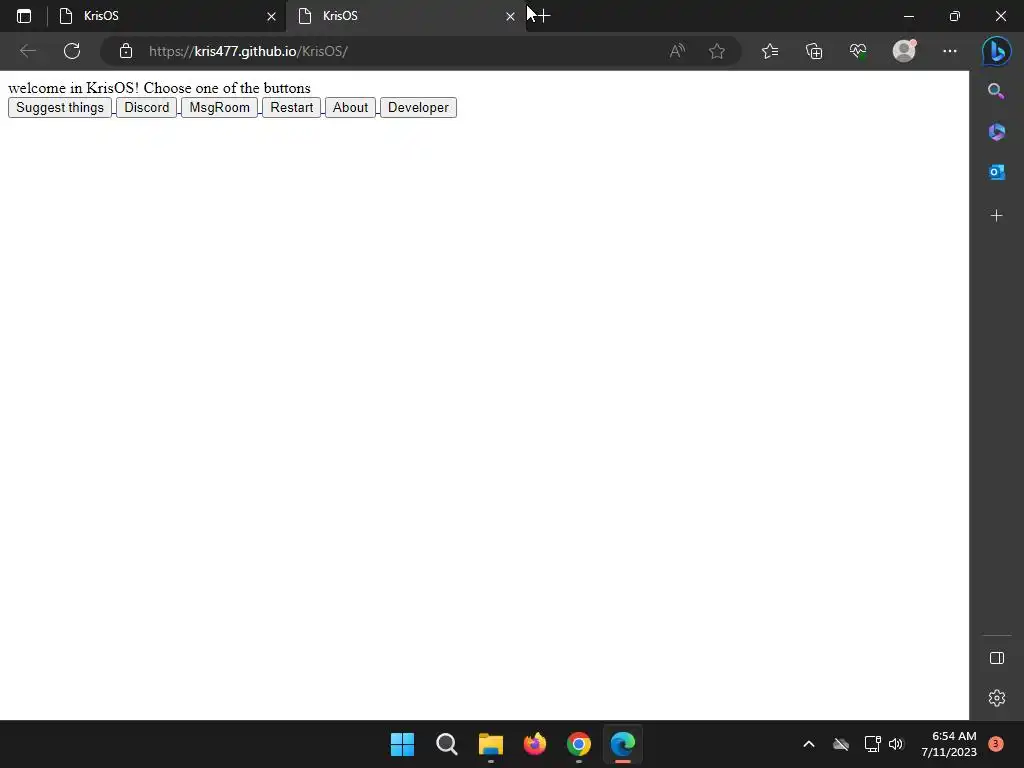Image resolution: width=1024 pixels, height=768 pixels.
Task: Close the first KrisOS tab
Action: [x=272, y=16]
